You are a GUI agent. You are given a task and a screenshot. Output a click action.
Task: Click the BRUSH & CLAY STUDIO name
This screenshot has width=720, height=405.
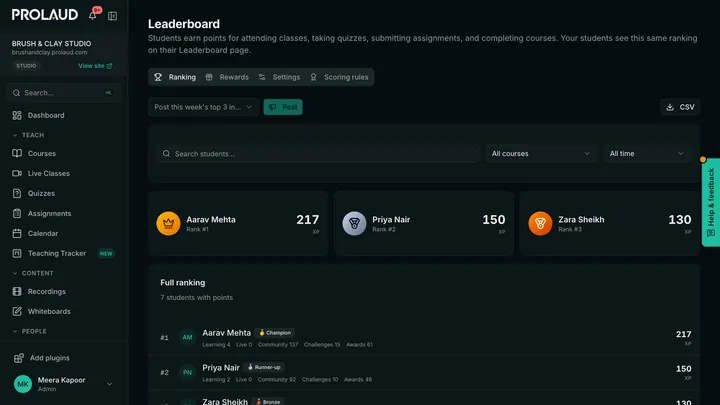point(51,44)
